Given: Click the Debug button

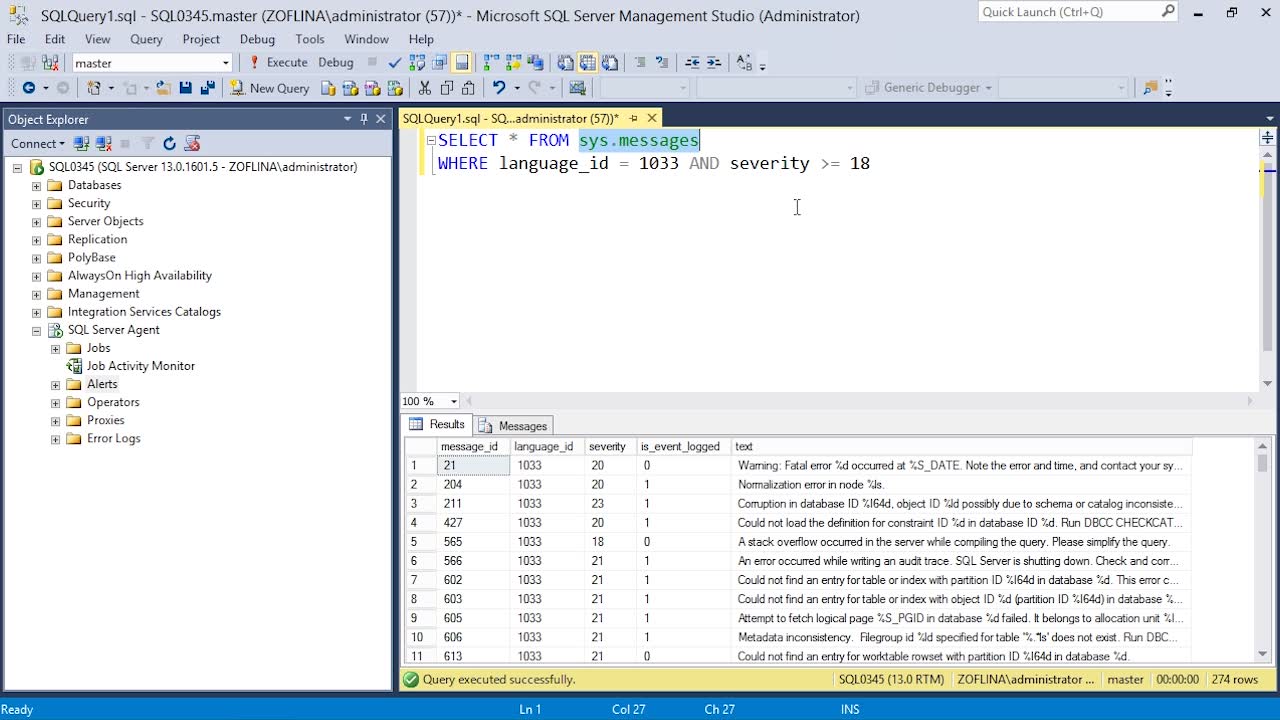Looking at the screenshot, I should tap(336, 62).
